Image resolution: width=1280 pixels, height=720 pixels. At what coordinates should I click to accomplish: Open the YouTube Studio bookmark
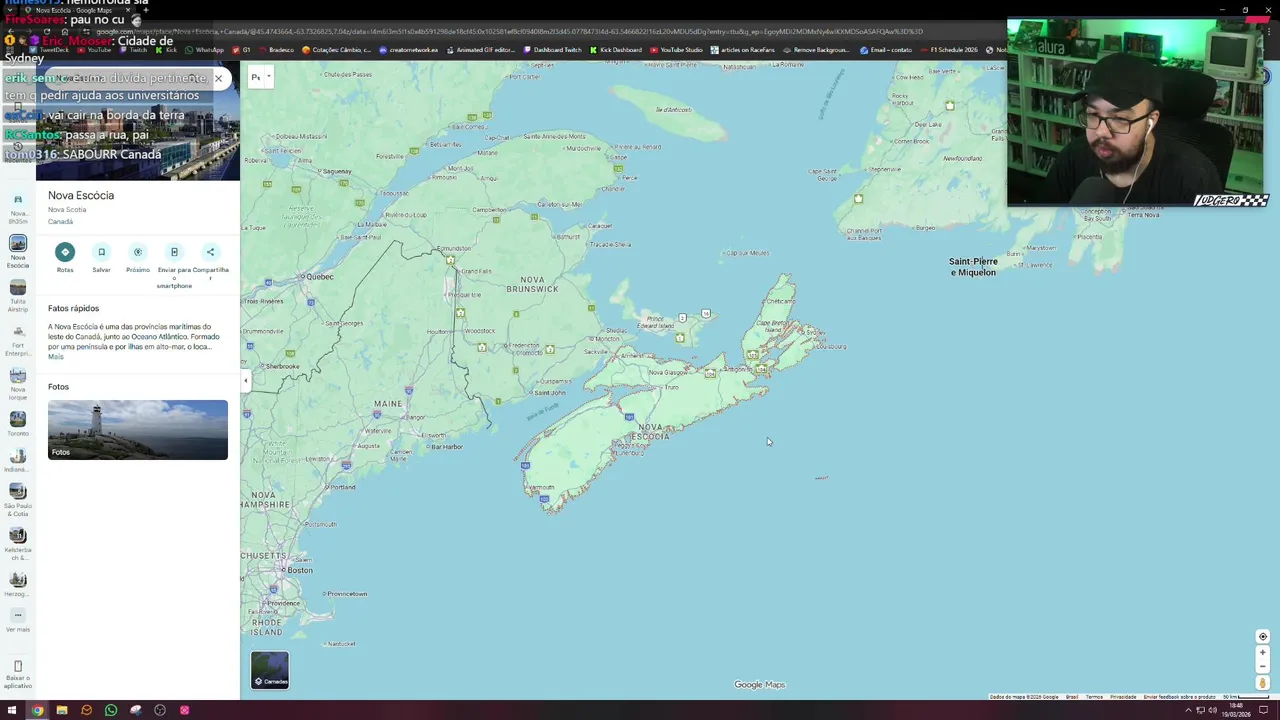click(x=676, y=50)
